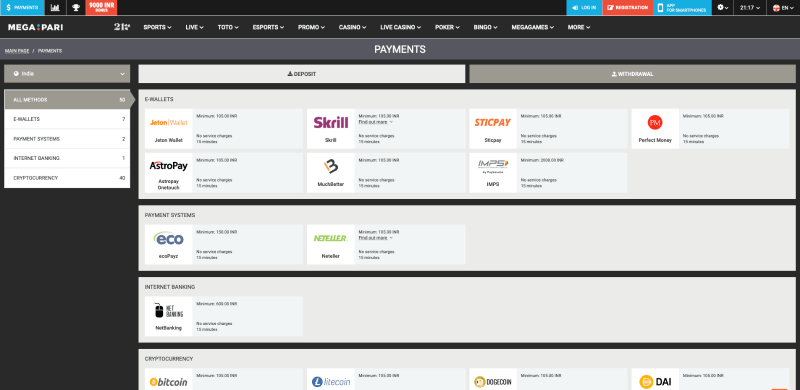Filter by Payment Systems category
The height and width of the screenshot is (390, 800).
pyautogui.click(x=67, y=139)
